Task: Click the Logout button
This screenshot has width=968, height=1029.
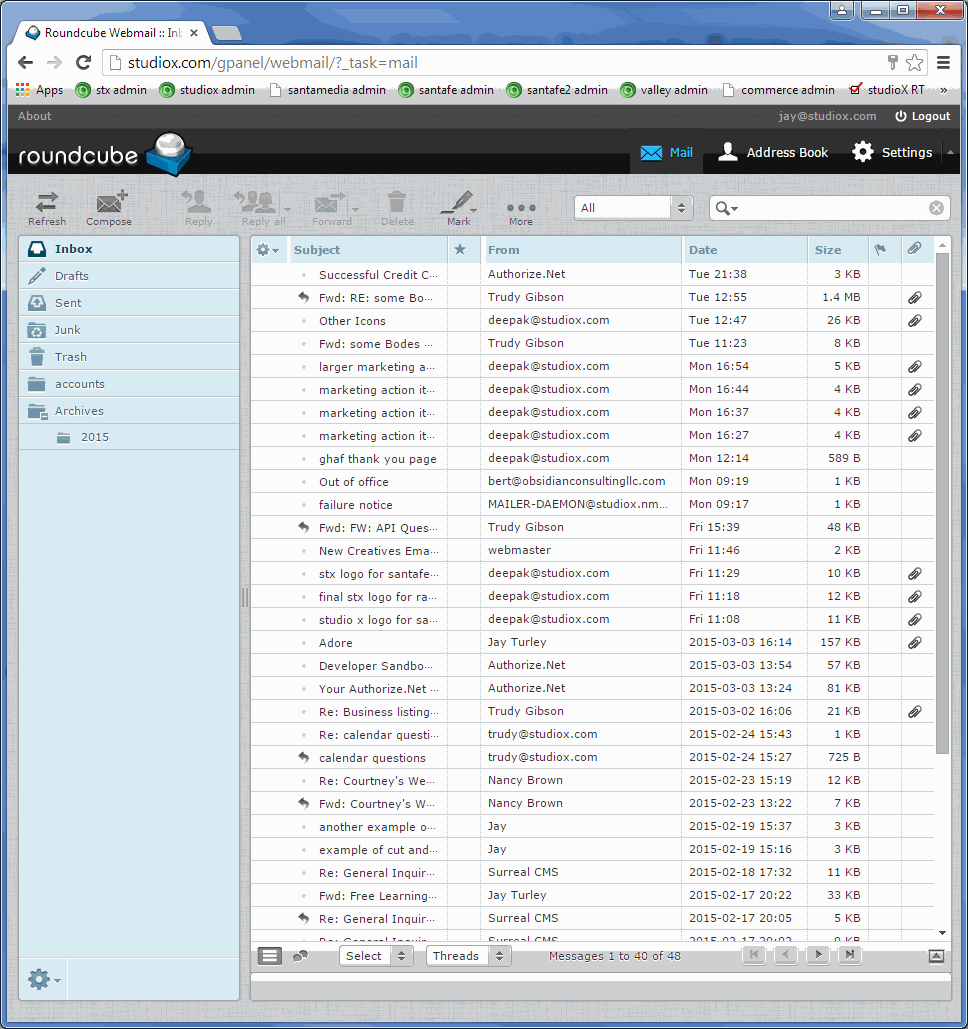Action: coord(921,116)
